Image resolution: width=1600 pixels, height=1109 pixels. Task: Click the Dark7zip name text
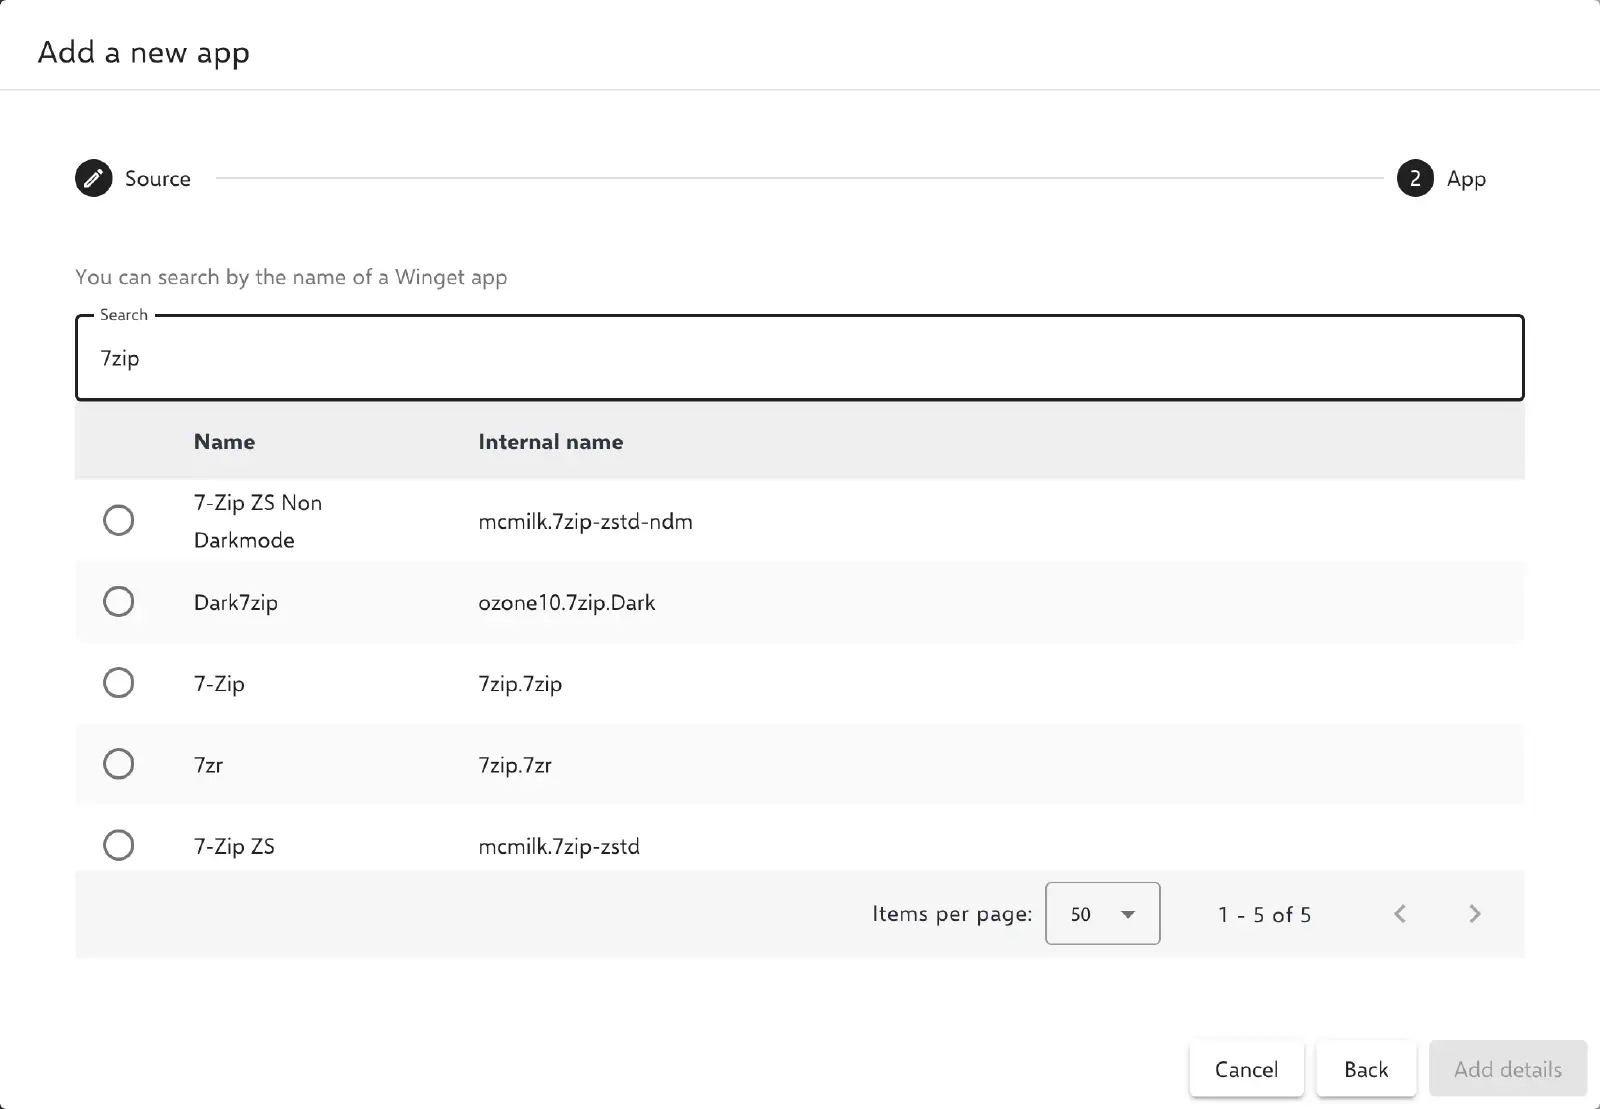[x=236, y=603]
